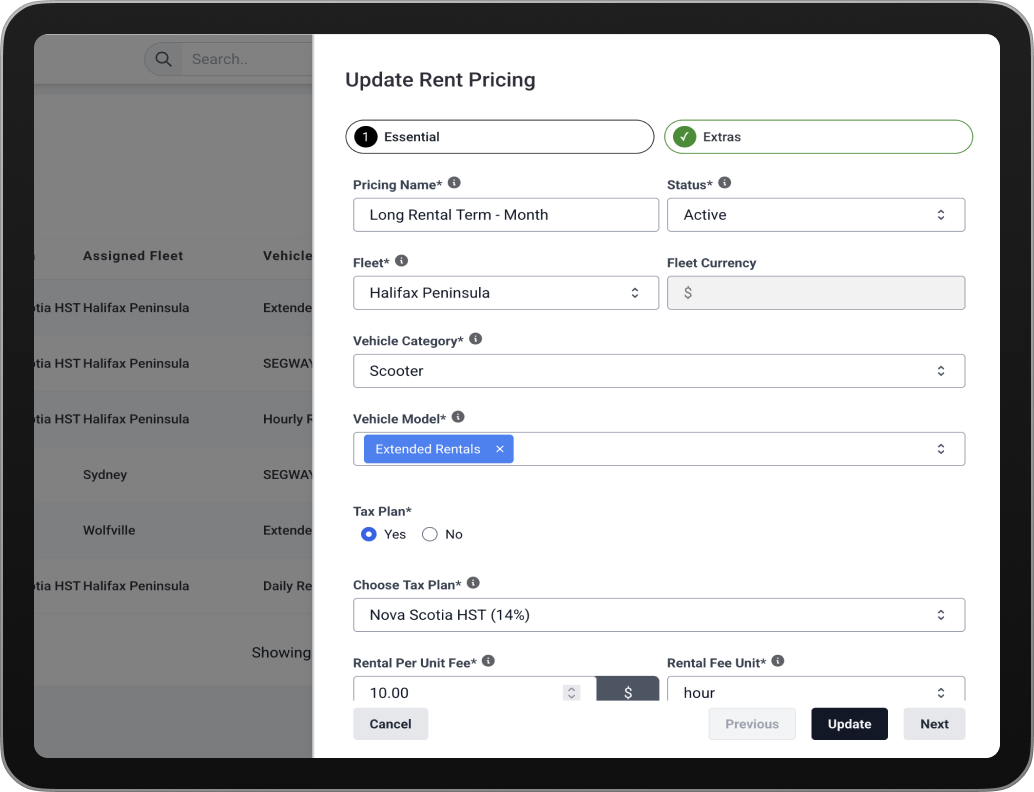This screenshot has width=1034, height=792.
Task: Select Yes for Tax Plan
Action: click(x=369, y=534)
